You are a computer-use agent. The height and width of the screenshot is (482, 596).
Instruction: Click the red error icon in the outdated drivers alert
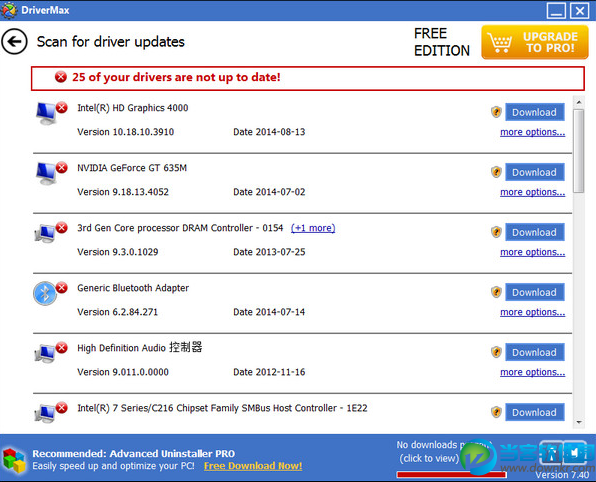tap(60, 77)
